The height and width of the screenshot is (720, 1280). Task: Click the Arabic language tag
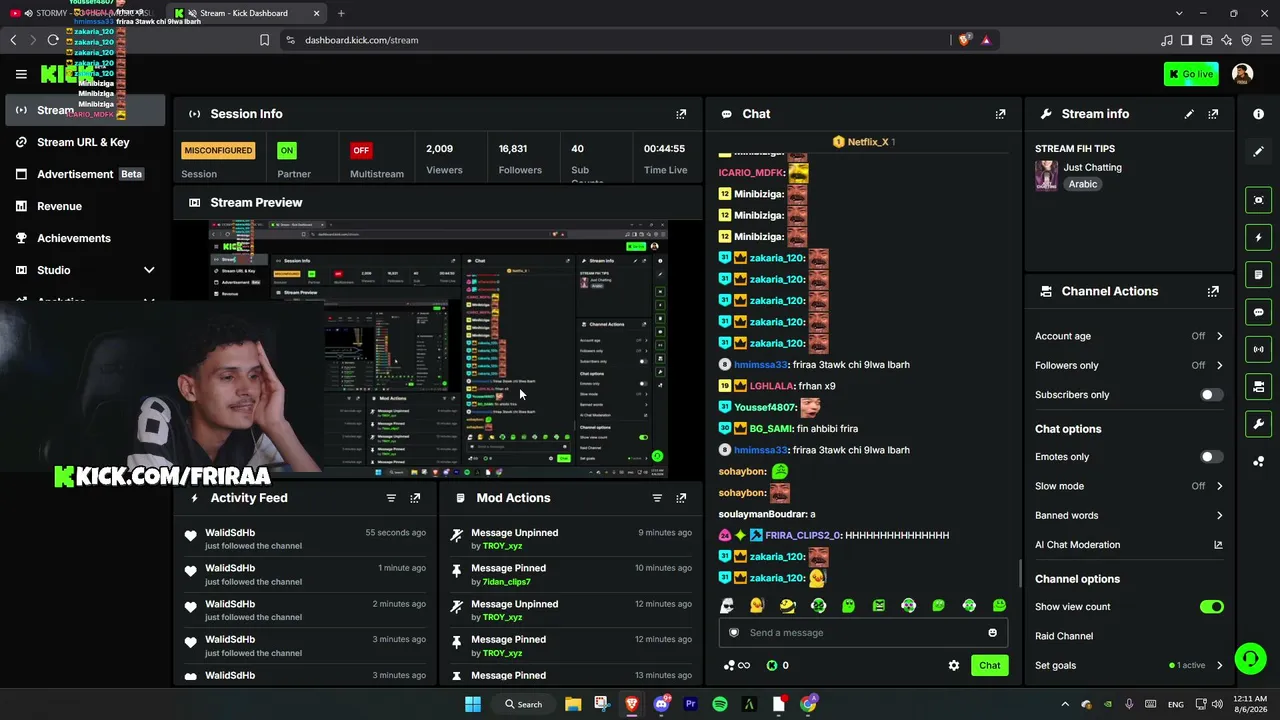click(x=1083, y=184)
